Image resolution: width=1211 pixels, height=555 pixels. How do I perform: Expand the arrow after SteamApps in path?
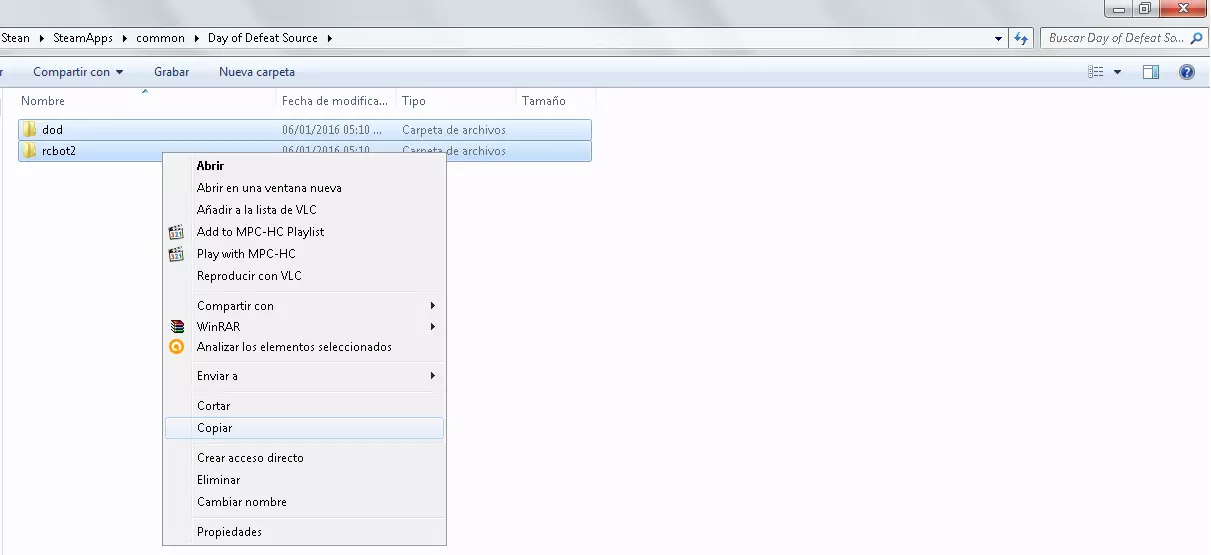[125, 38]
